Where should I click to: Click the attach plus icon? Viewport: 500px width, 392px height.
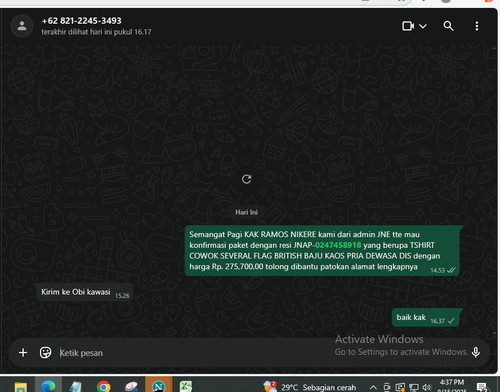23,353
